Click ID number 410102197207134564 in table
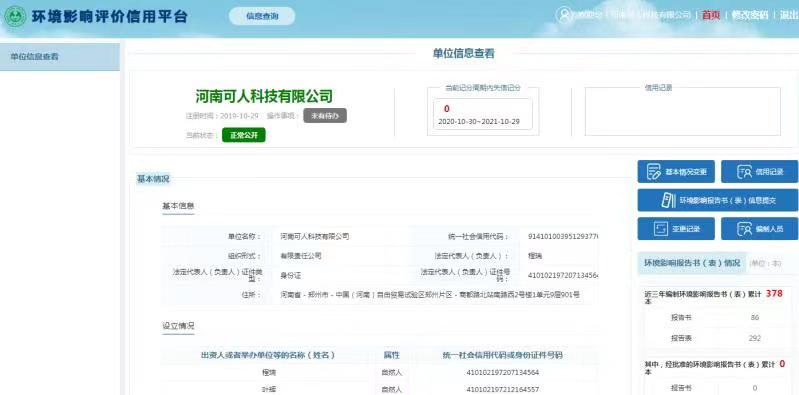Screen dimensions: 799x395 point(502,373)
